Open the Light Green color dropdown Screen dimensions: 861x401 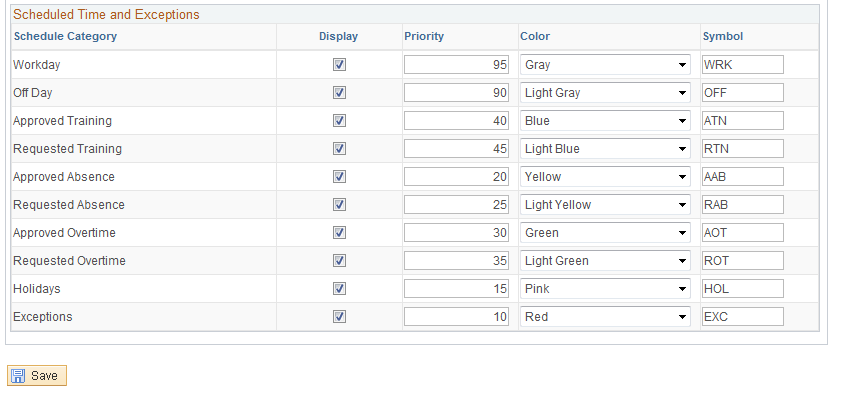605,261
